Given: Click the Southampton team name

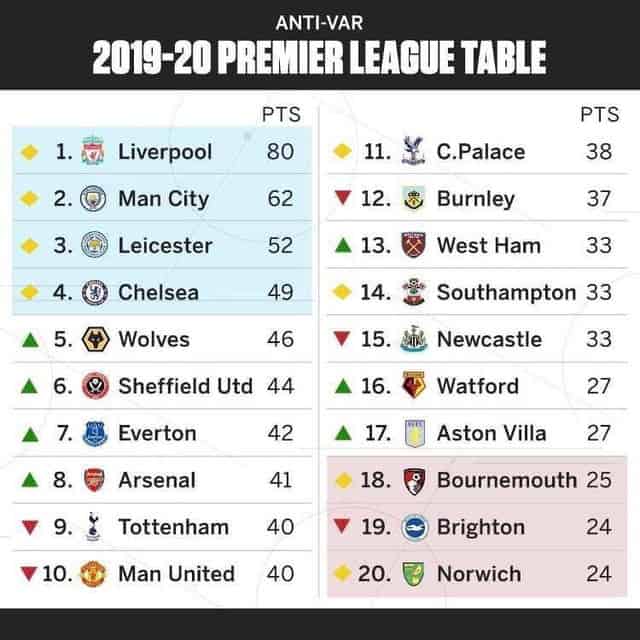Looking at the screenshot, I should (507, 293).
